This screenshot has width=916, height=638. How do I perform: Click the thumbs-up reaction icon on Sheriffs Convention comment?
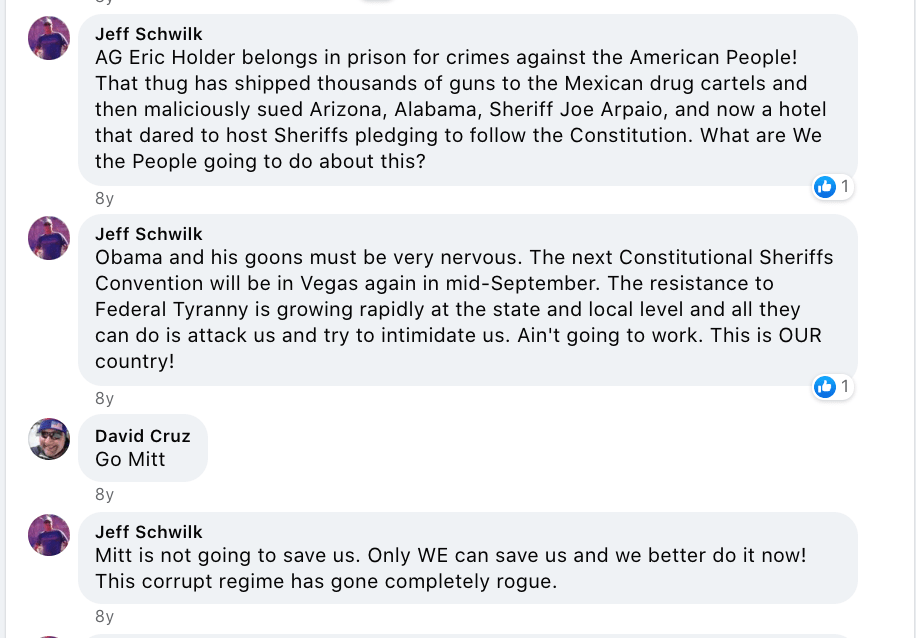(825, 387)
